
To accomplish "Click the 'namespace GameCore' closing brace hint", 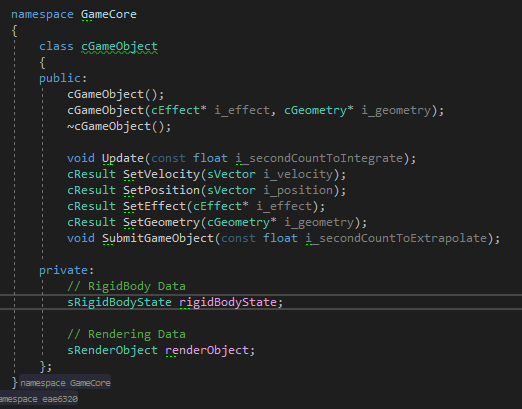I will (65, 383).
